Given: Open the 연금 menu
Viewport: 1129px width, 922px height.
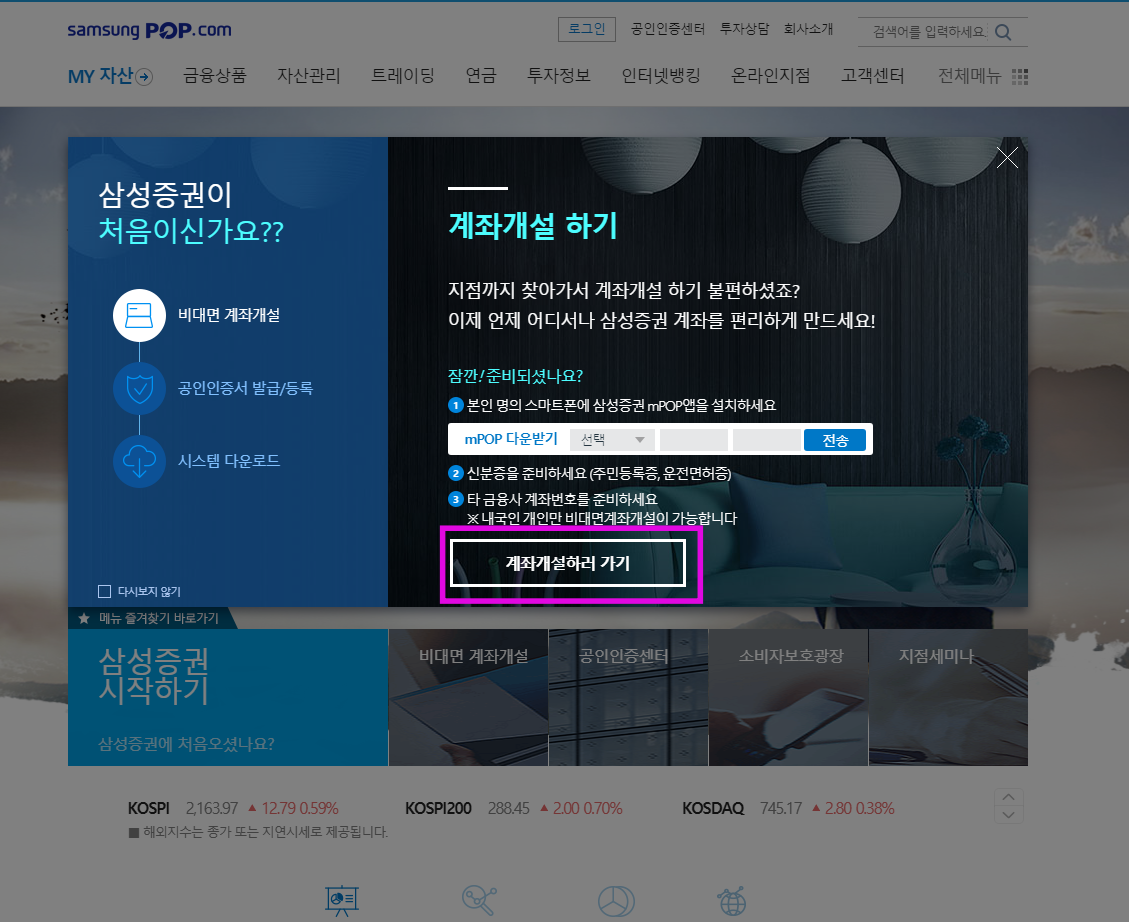Looking at the screenshot, I should click(481, 76).
